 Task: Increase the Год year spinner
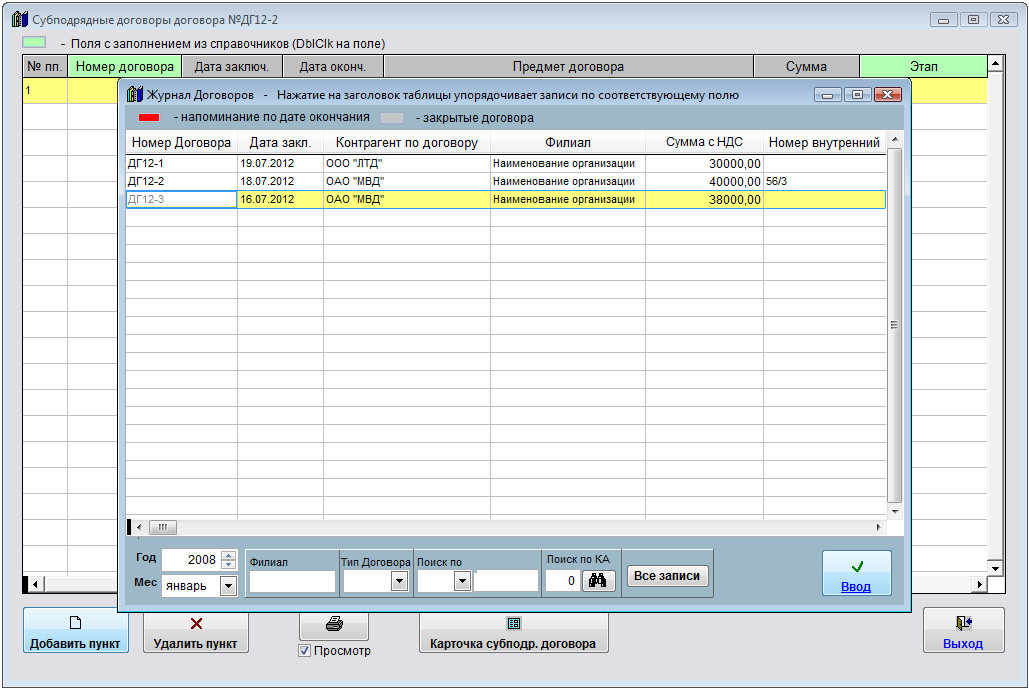tap(228, 556)
